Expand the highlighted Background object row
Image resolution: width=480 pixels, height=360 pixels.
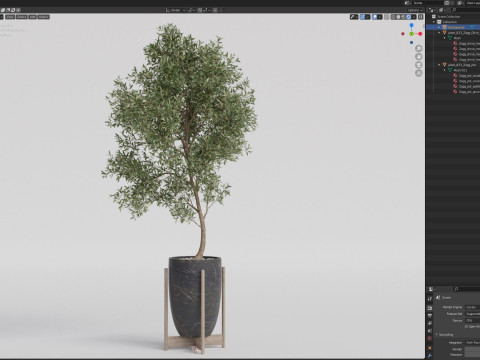point(439,27)
